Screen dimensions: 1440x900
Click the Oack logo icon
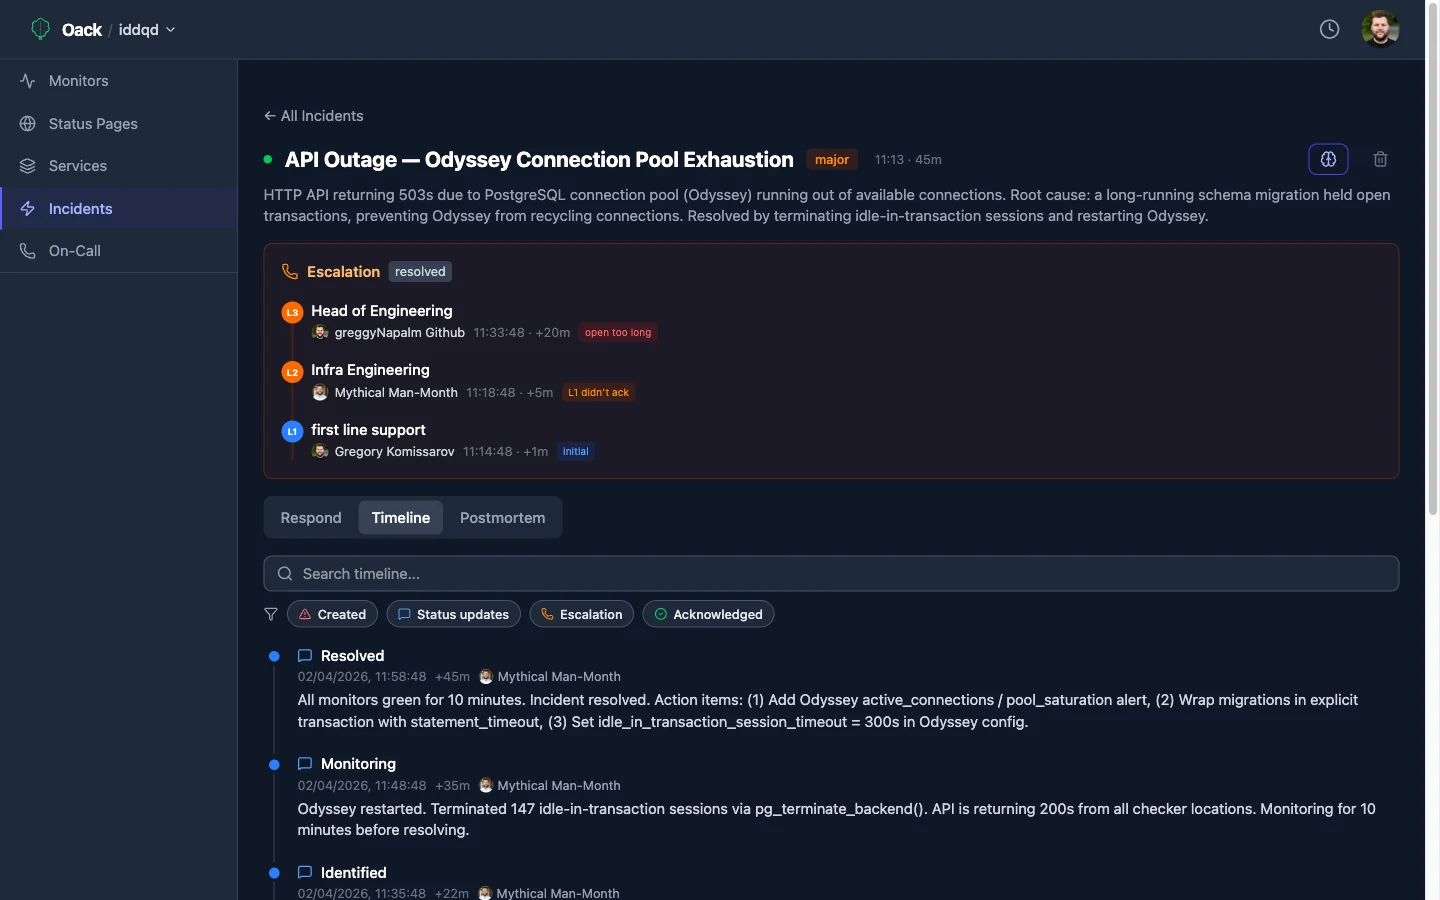tap(40, 29)
